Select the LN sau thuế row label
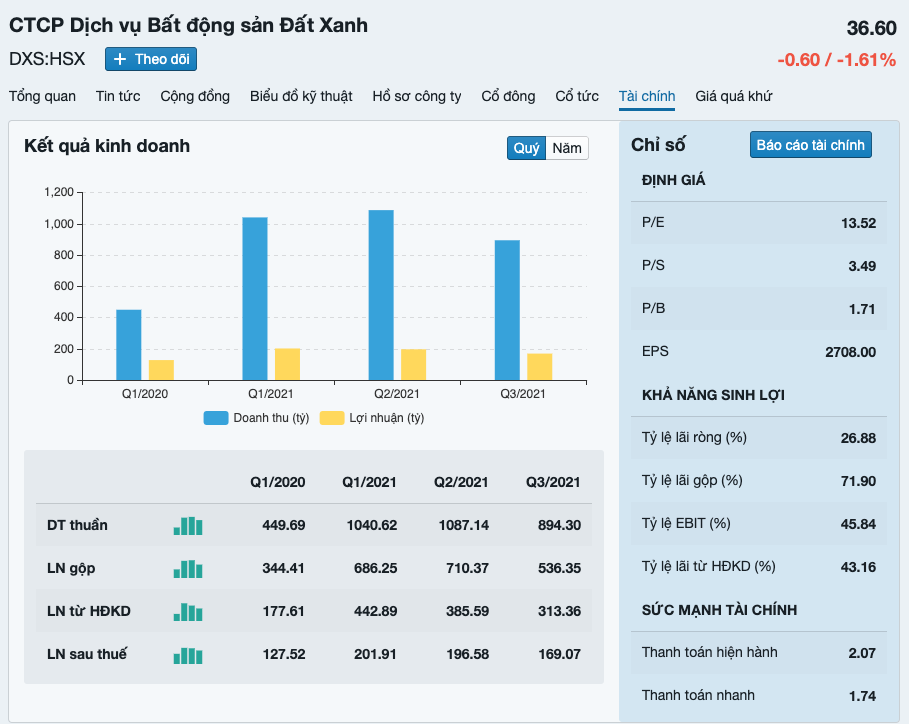The width and height of the screenshot is (909, 724). [x=86, y=654]
